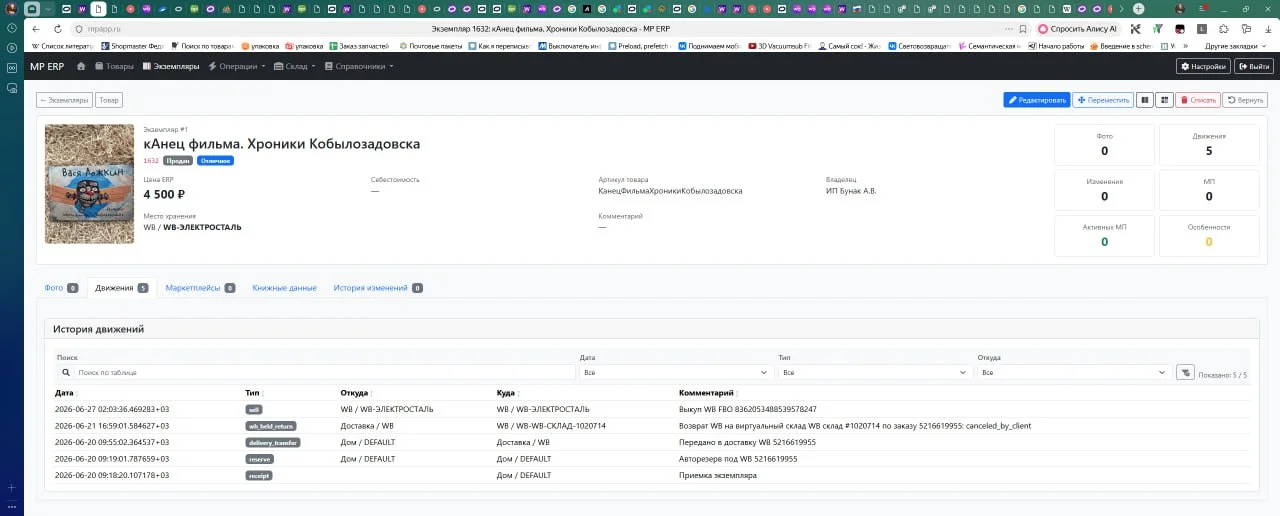Click the Фото counter card
Viewport: 1280px width, 516px height.
point(1104,145)
